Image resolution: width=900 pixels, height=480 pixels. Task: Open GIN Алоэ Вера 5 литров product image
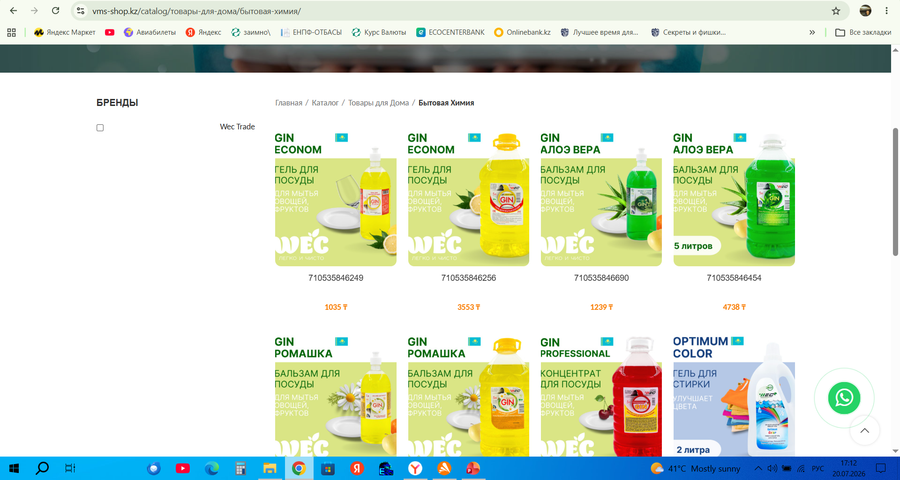734,199
